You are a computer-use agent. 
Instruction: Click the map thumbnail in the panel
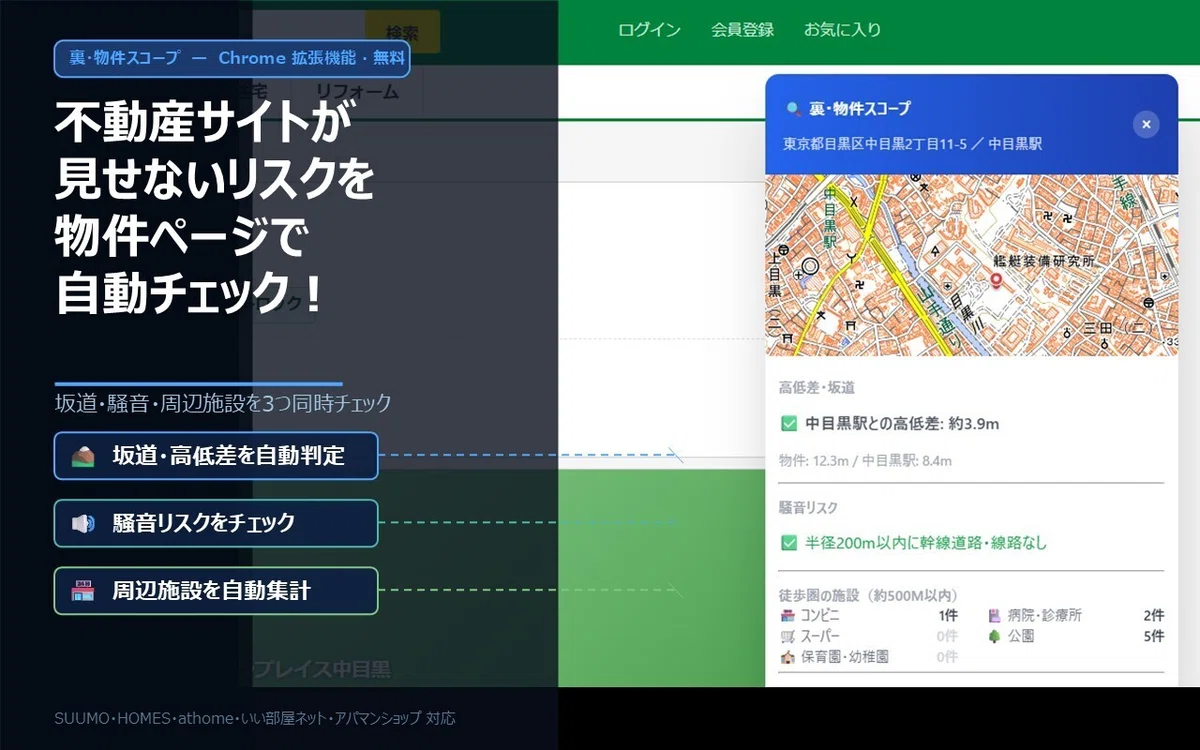[971, 264]
